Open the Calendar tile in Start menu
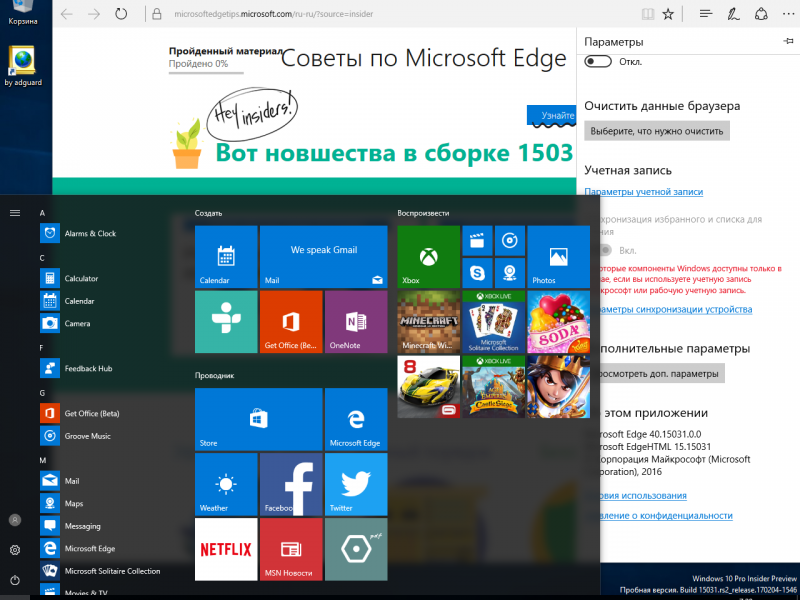This screenshot has width=800, height=600. pyautogui.click(x=226, y=257)
